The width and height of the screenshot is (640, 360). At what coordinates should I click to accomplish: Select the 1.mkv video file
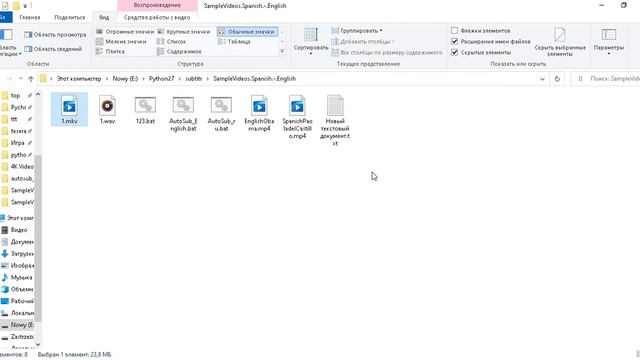[x=69, y=109]
